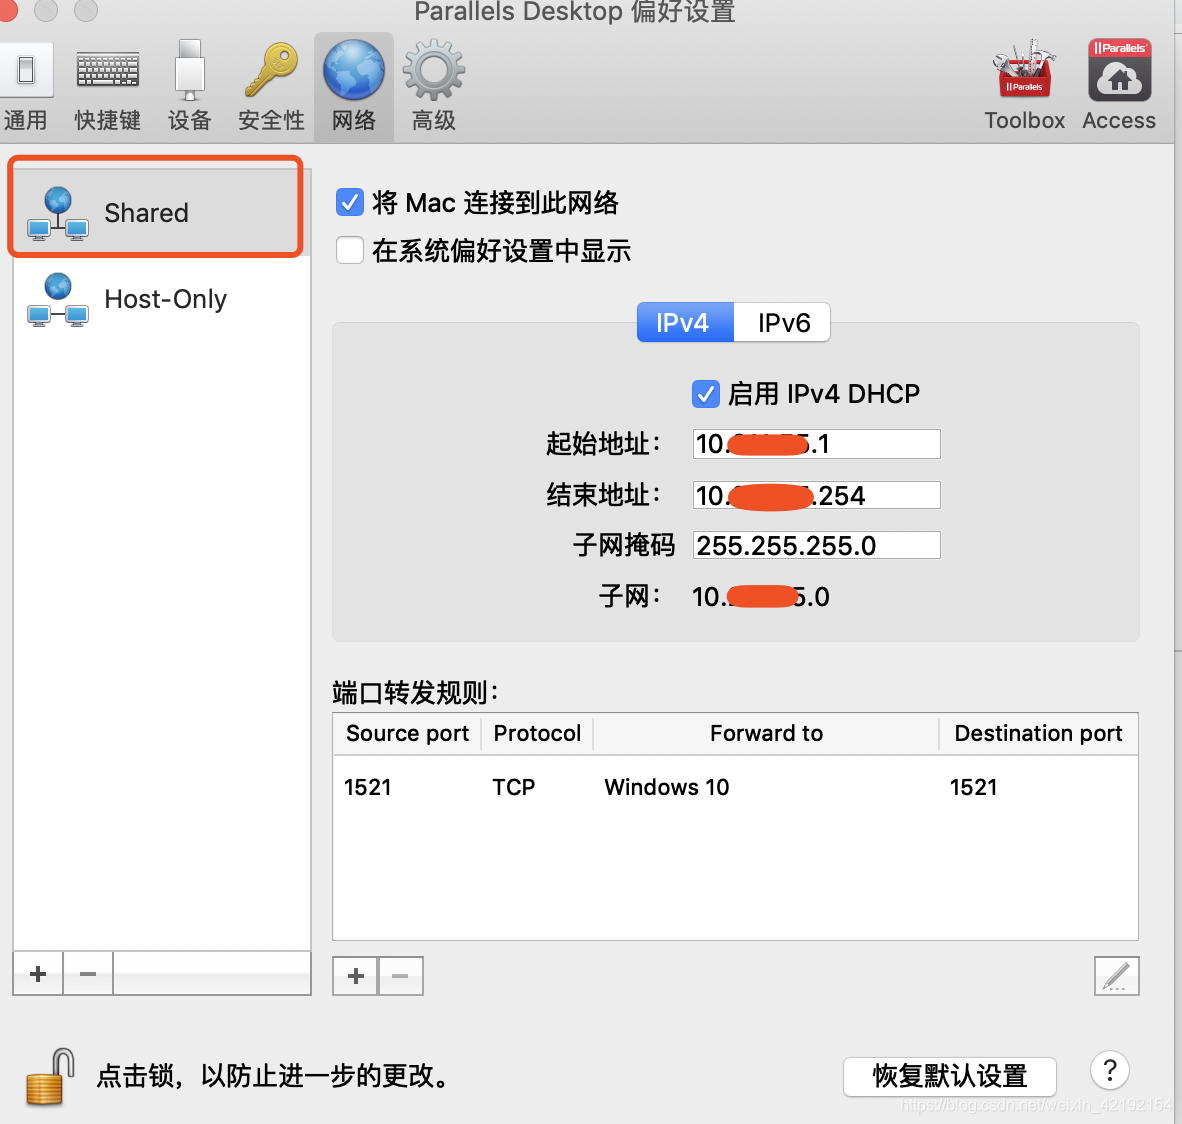Open the 通用 general preferences pane
The image size is (1182, 1124).
(x=26, y=87)
